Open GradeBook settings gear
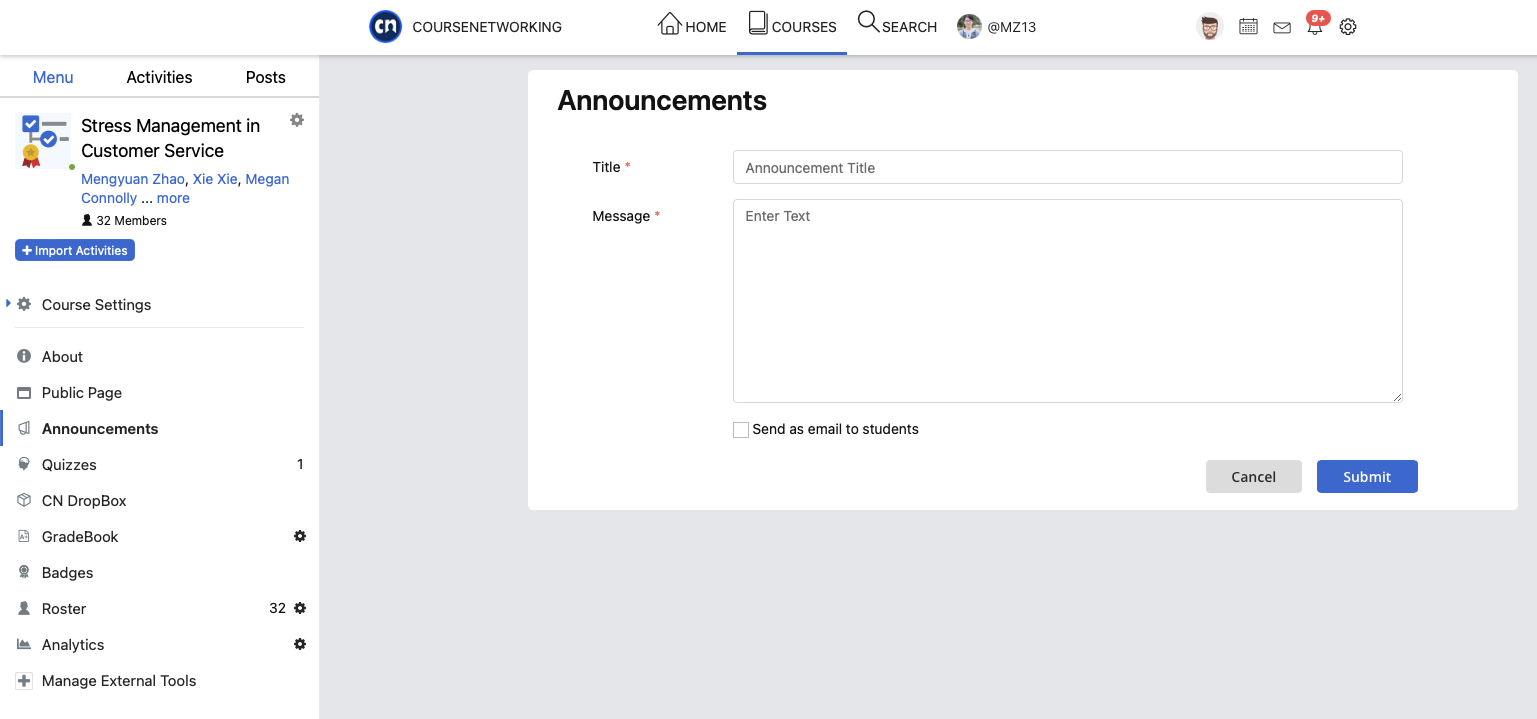Screen dimensions: 1537x719 [x=300, y=536]
